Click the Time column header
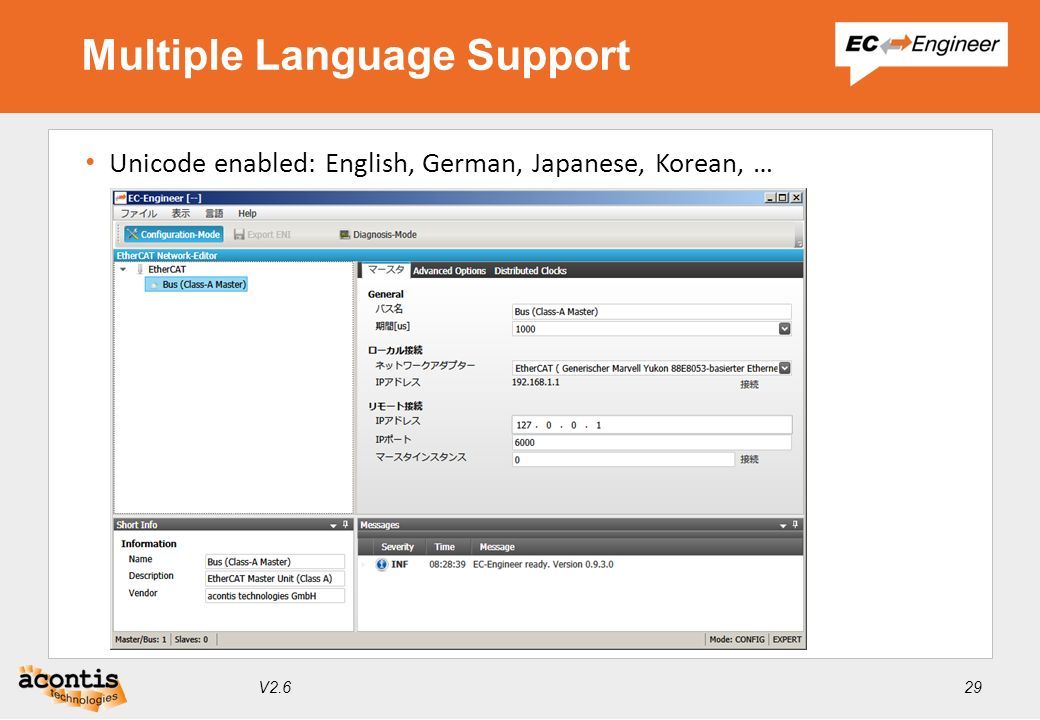This screenshot has width=1040, height=720. [x=444, y=547]
